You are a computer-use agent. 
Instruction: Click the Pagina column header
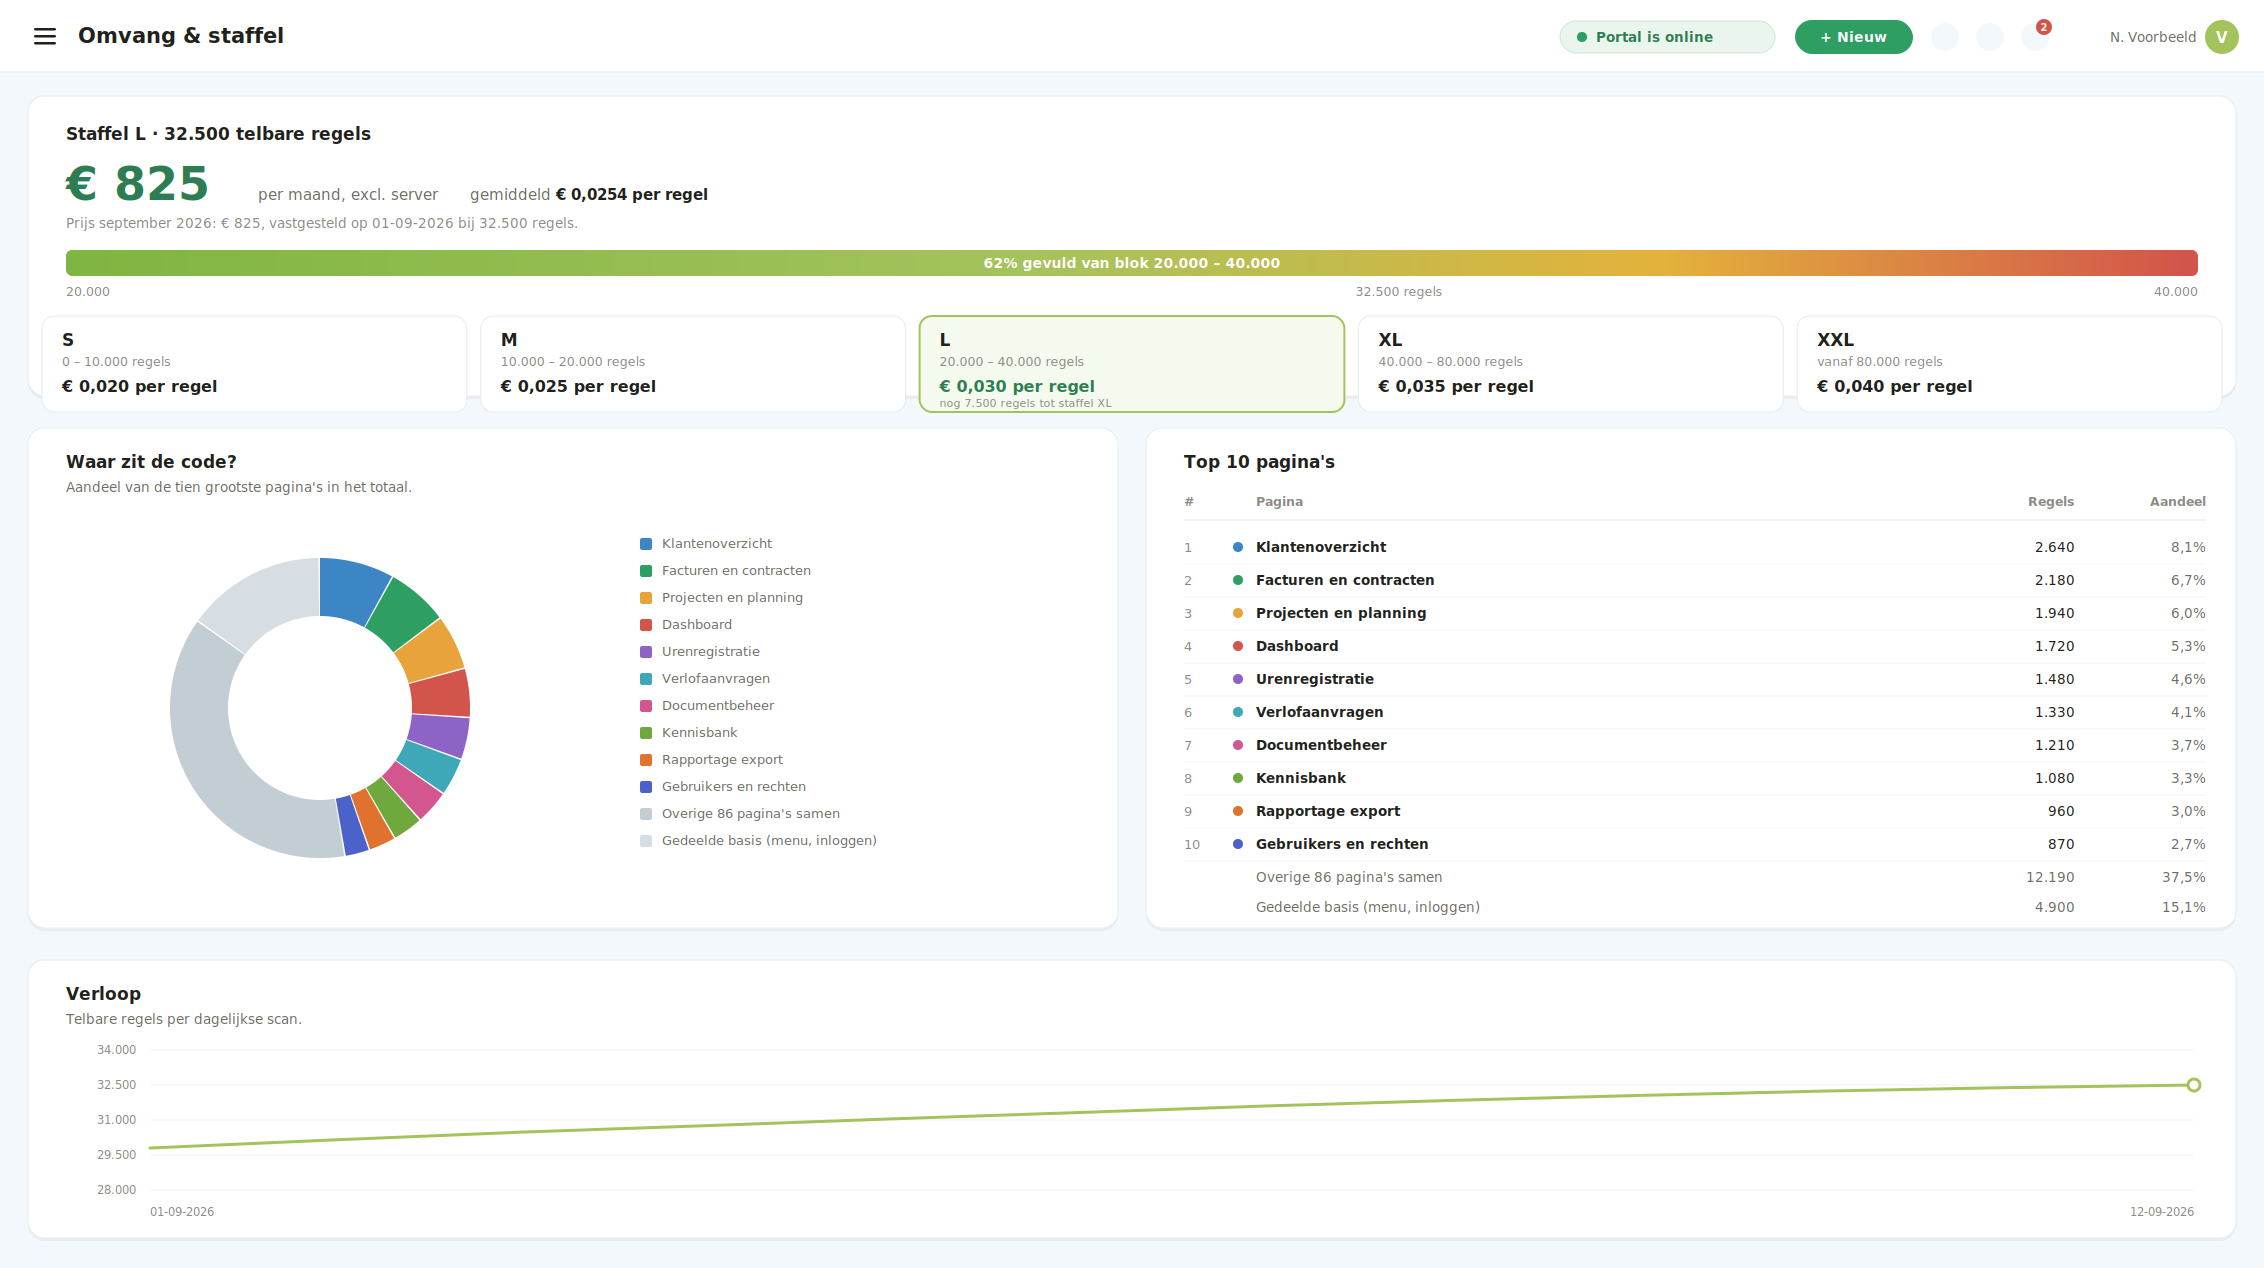1279,502
